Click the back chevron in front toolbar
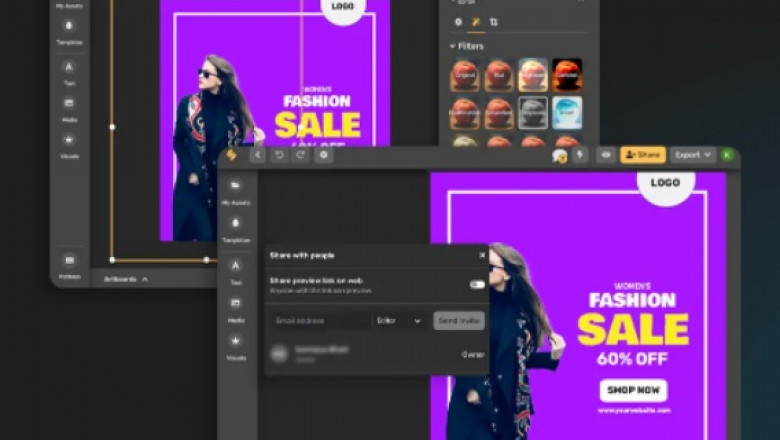780x440 pixels. tap(258, 155)
